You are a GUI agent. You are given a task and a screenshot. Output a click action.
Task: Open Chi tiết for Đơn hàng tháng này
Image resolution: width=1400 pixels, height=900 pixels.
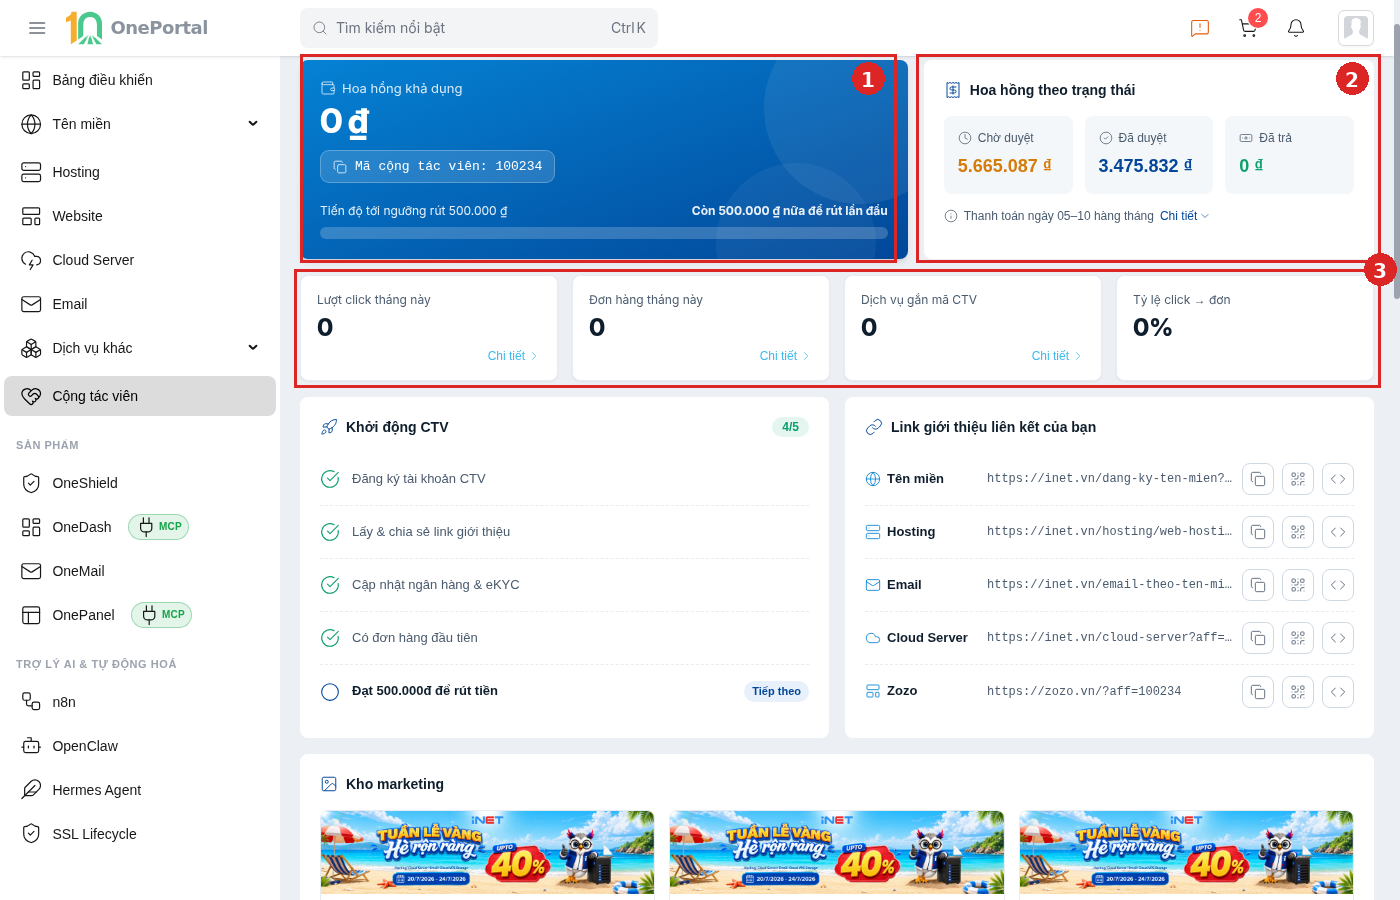point(784,356)
